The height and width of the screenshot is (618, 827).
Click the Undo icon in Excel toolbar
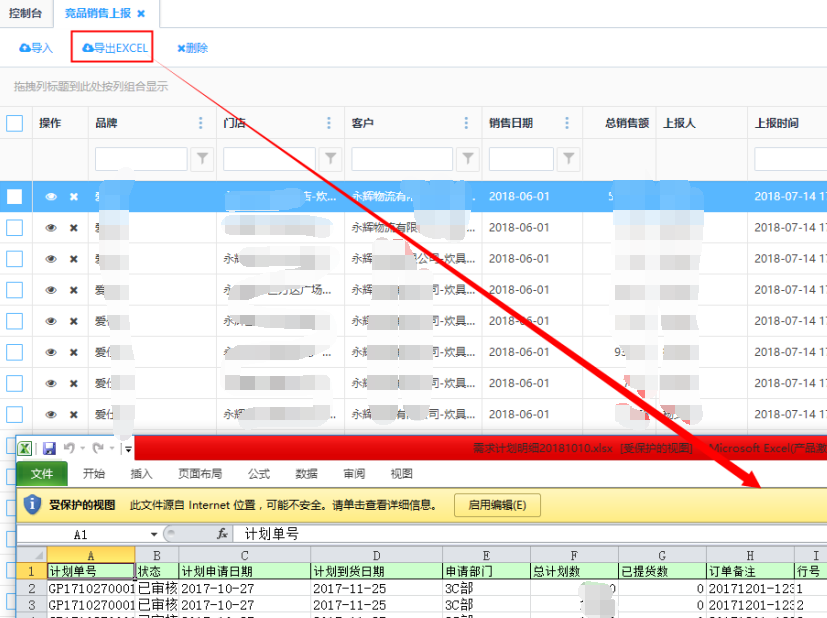(69, 449)
